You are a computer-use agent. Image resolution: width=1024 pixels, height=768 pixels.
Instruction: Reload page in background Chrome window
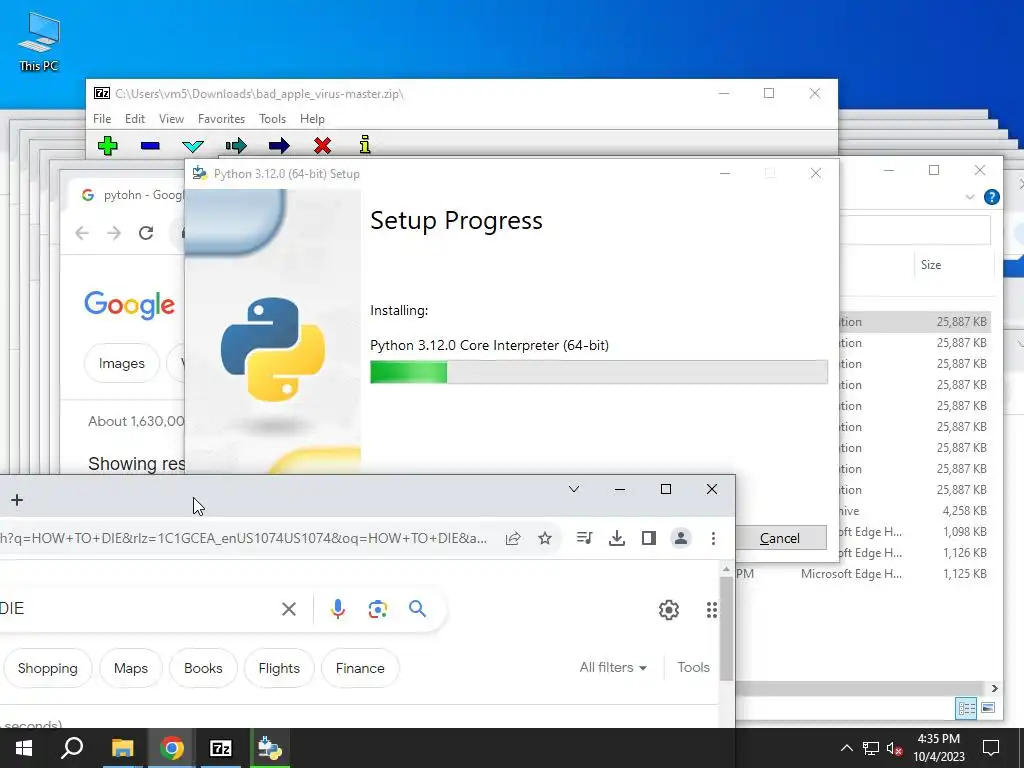146,233
